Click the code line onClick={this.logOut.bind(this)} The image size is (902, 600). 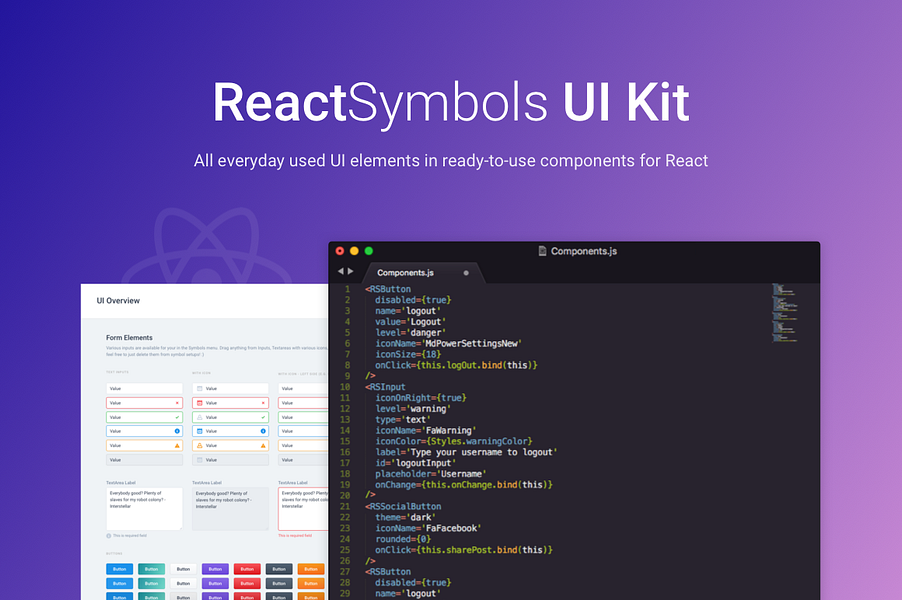coord(456,365)
